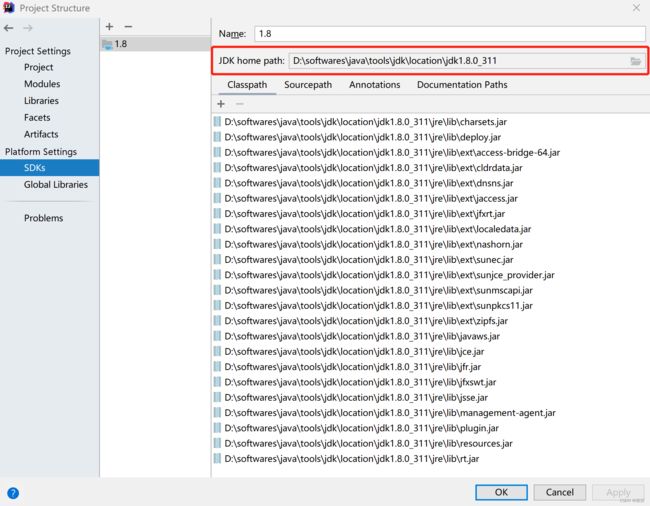The image size is (650, 506).
Task: Select the plugin.jar classpath row
Action: (x=430, y=429)
